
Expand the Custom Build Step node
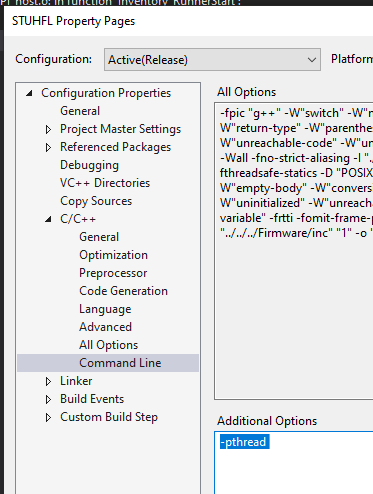tap(48, 417)
